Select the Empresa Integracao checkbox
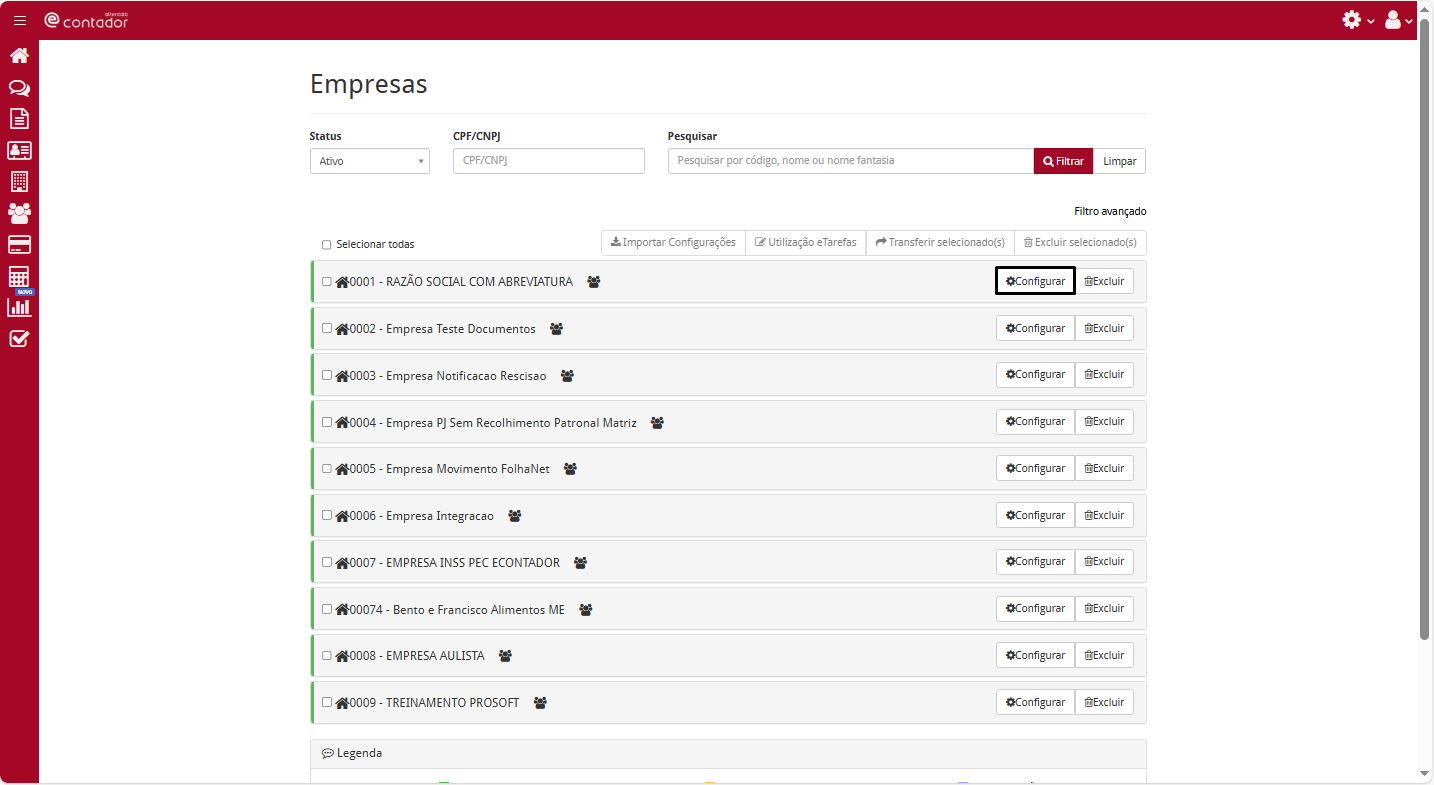Screen dimensions: 1434x785 (326, 515)
